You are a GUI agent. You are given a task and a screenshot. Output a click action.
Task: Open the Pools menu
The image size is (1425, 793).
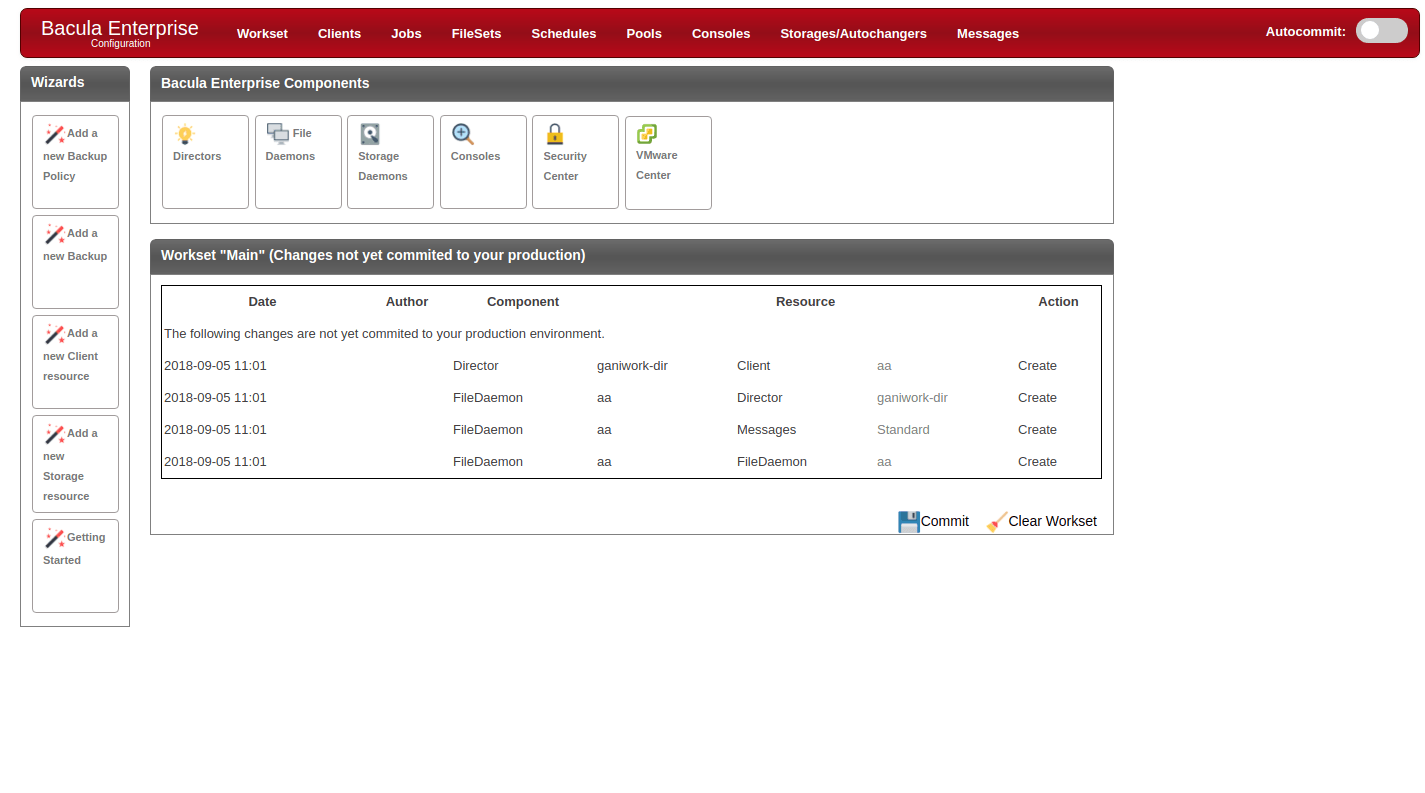tap(644, 34)
